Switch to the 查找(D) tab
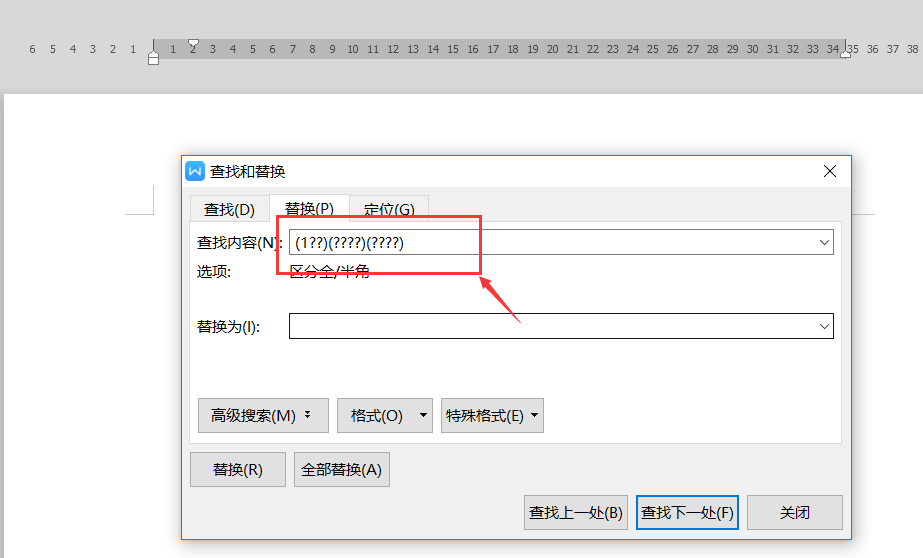The height and width of the screenshot is (558, 923). 229,209
